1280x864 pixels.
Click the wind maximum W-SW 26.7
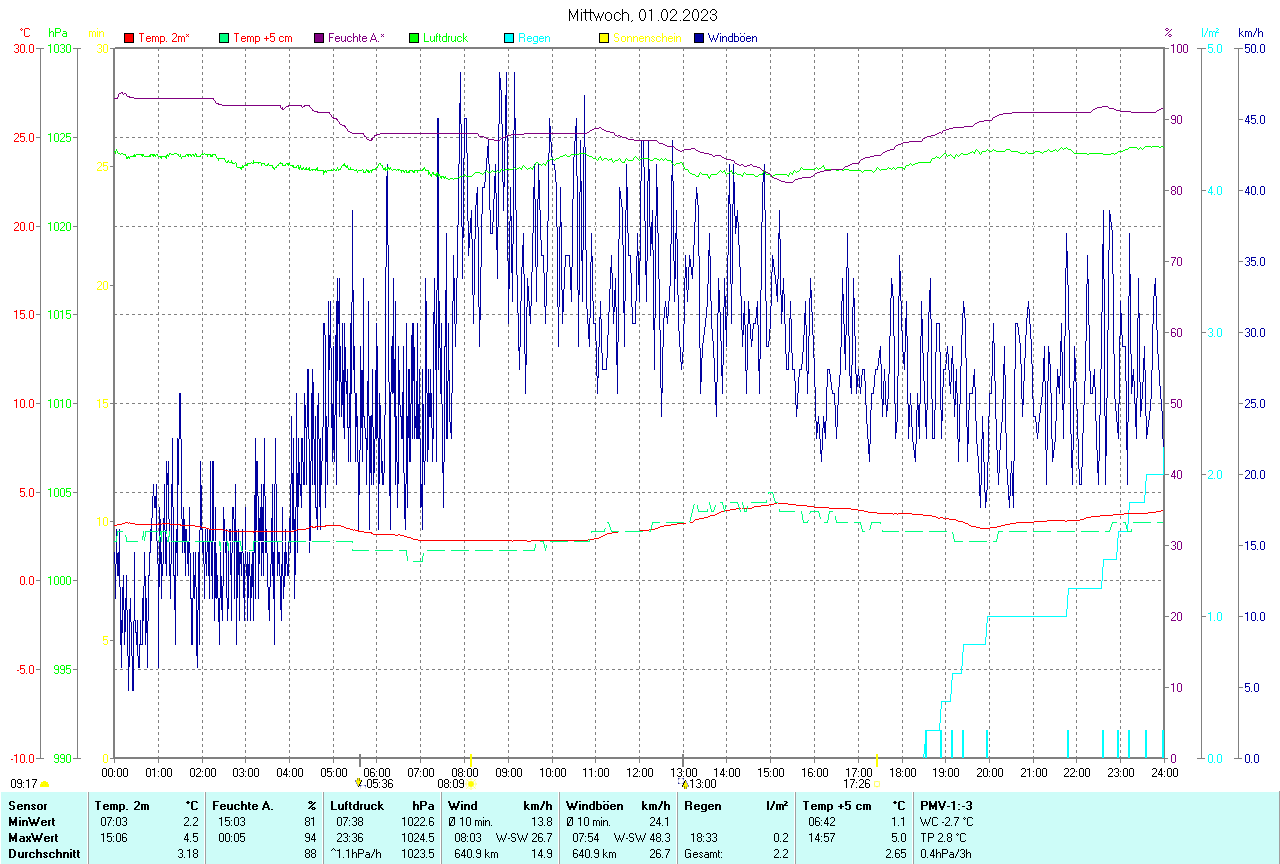coord(524,837)
